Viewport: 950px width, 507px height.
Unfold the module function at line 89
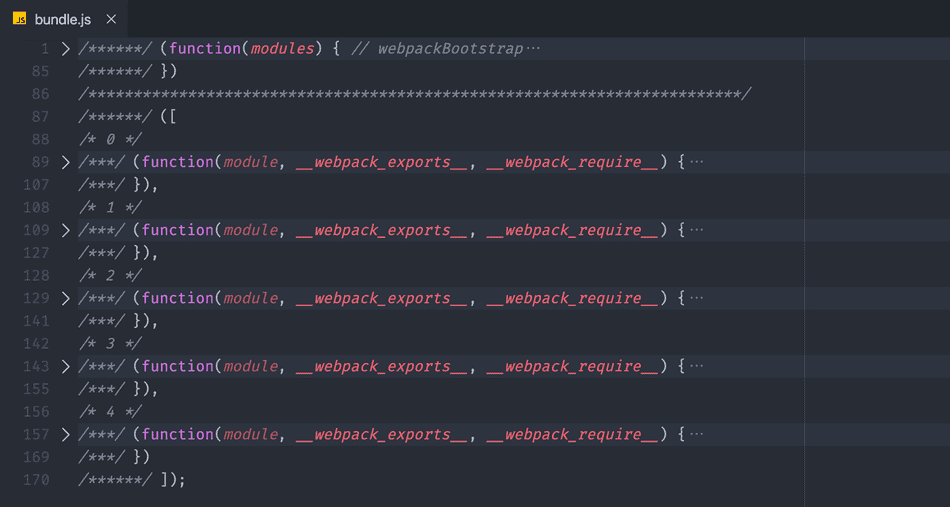66,162
